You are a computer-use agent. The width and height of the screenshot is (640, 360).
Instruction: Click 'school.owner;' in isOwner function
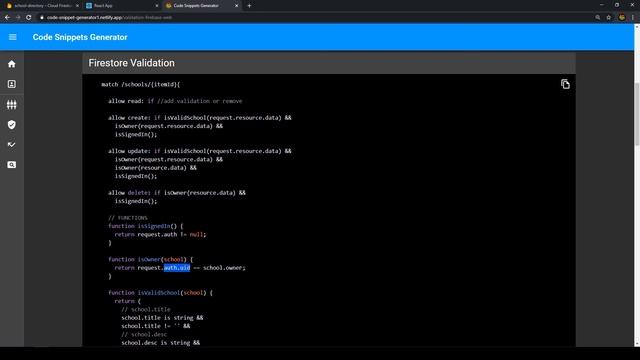[224, 268]
